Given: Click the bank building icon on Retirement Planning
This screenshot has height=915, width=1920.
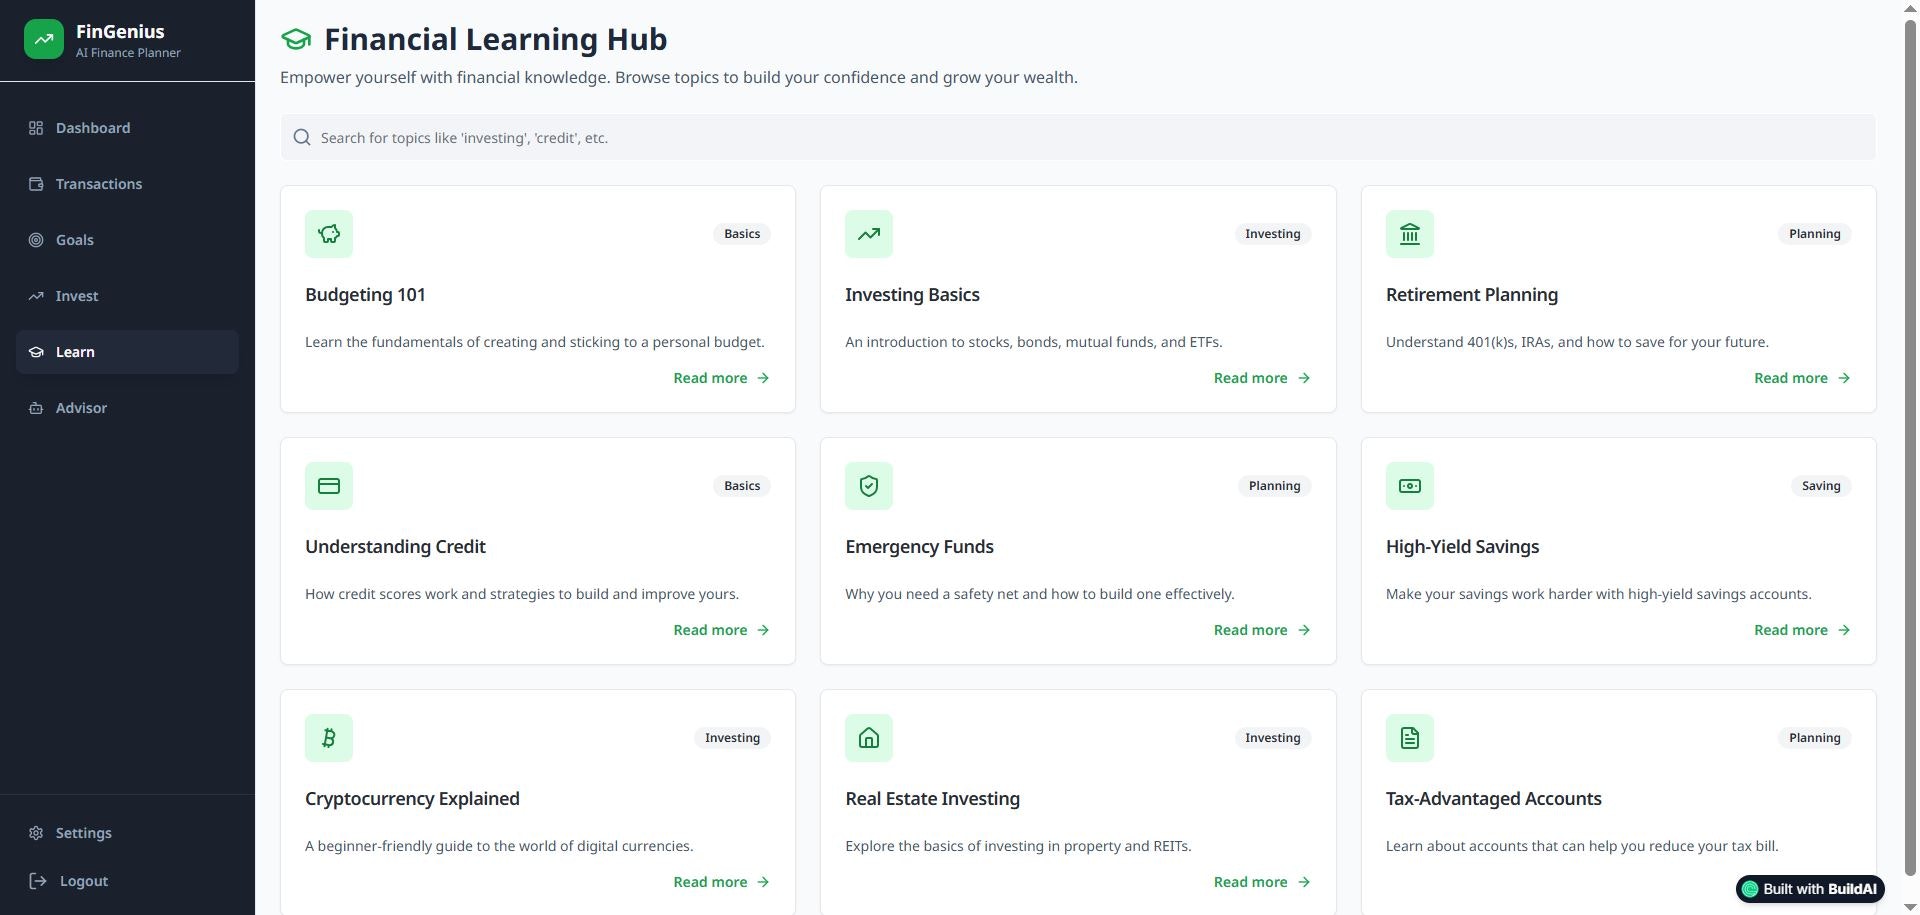Looking at the screenshot, I should click(1410, 234).
